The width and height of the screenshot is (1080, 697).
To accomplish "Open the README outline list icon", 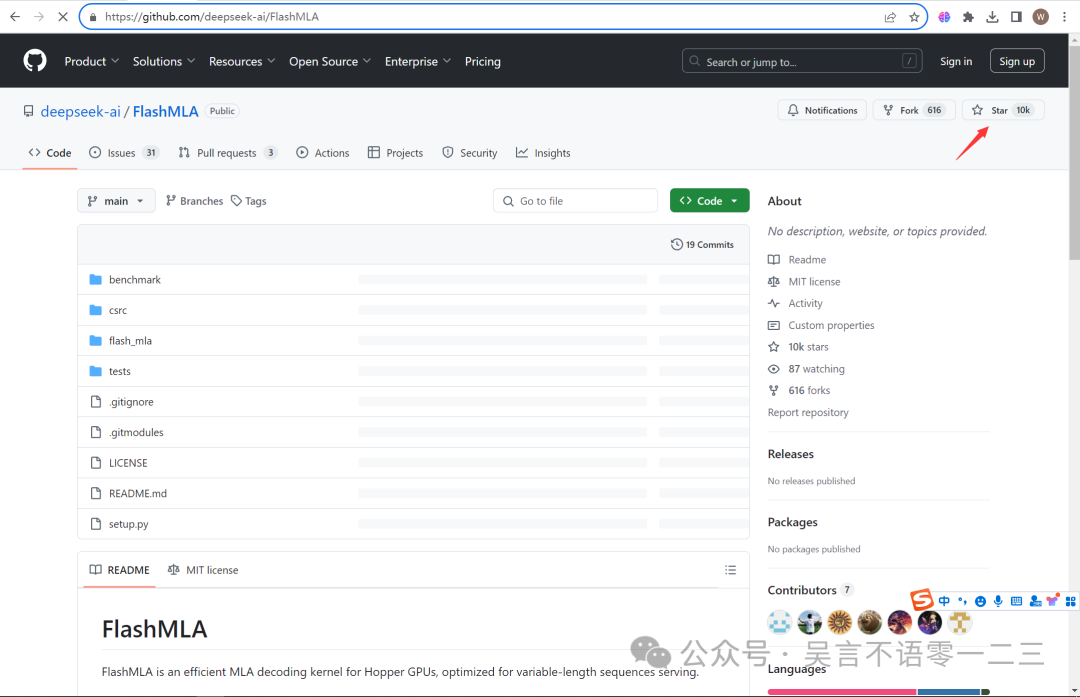I will point(730,570).
